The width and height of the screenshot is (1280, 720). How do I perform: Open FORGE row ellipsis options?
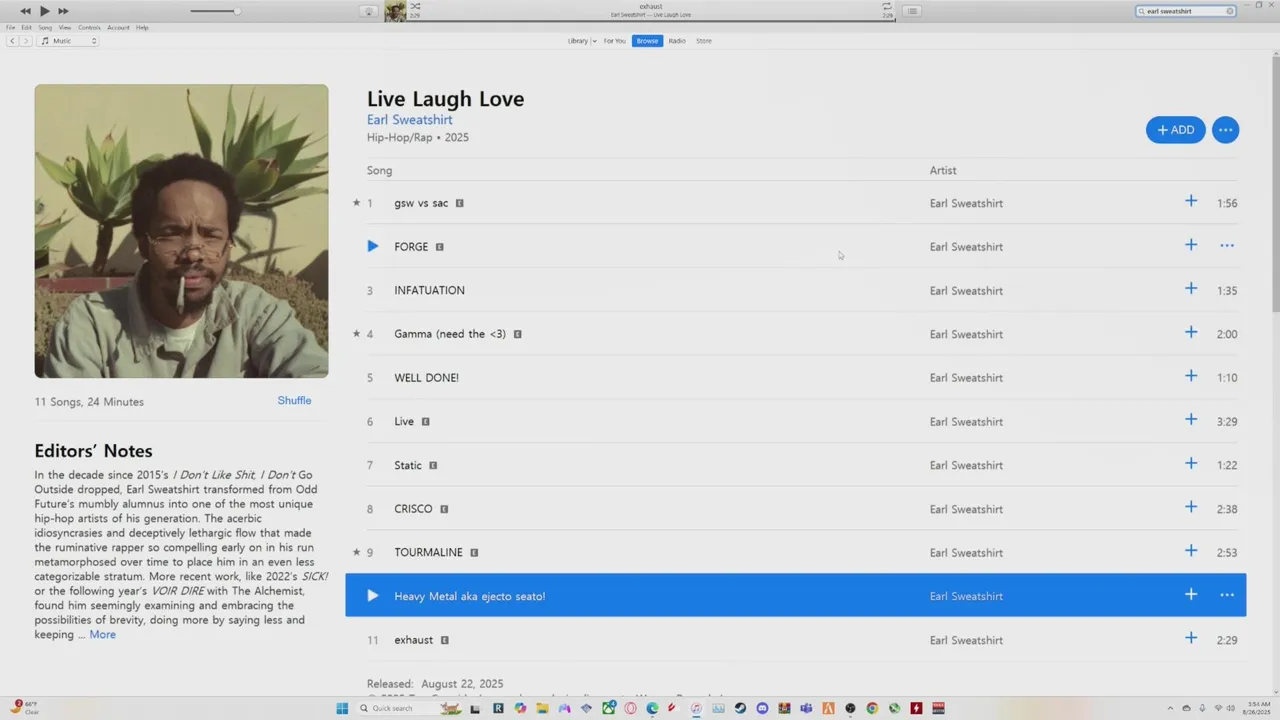click(x=1227, y=246)
